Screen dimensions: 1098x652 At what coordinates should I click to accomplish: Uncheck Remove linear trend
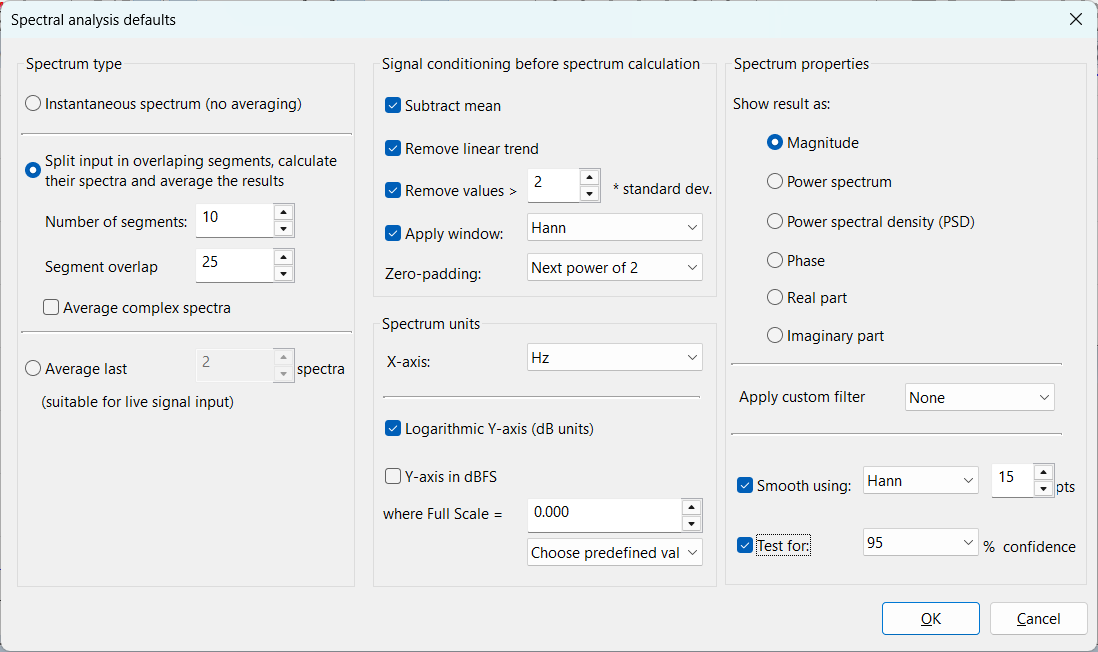coord(393,149)
